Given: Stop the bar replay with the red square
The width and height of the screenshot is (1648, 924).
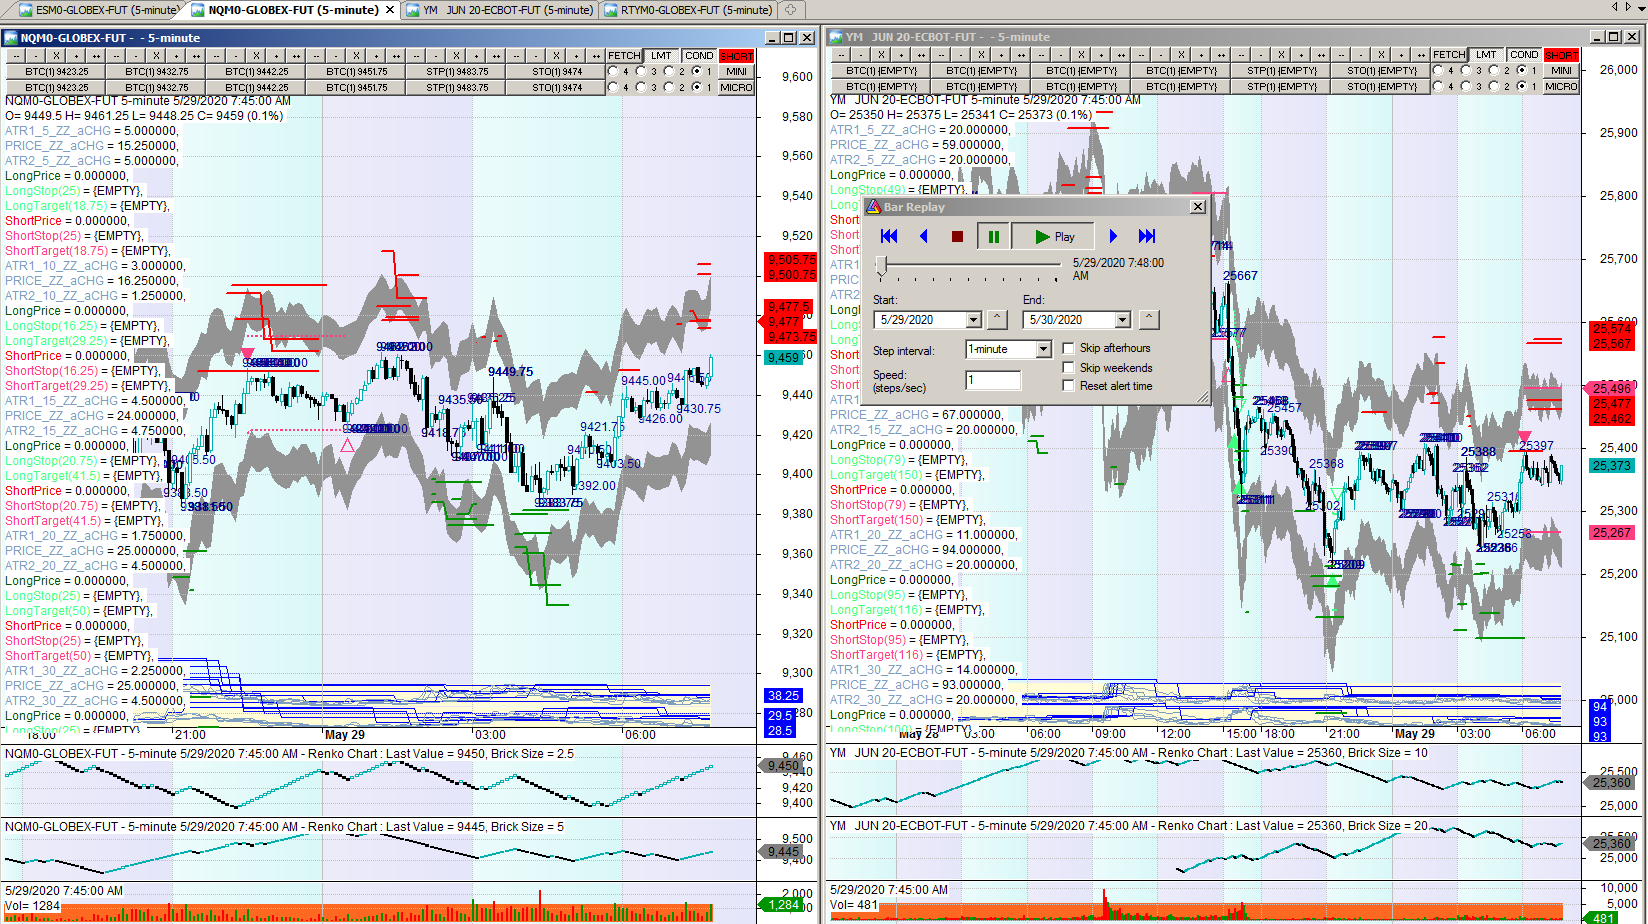Looking at the screenshot, I should coord(957,237).
